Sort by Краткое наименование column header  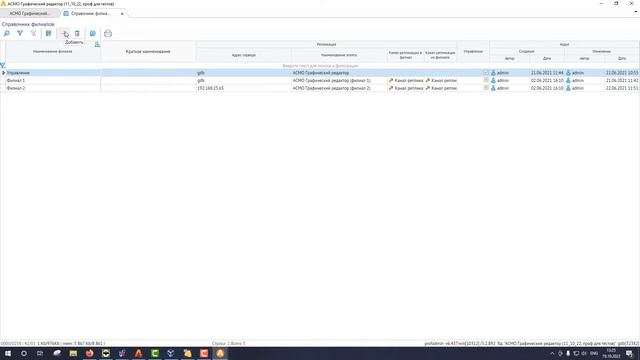tap(148, 51)
